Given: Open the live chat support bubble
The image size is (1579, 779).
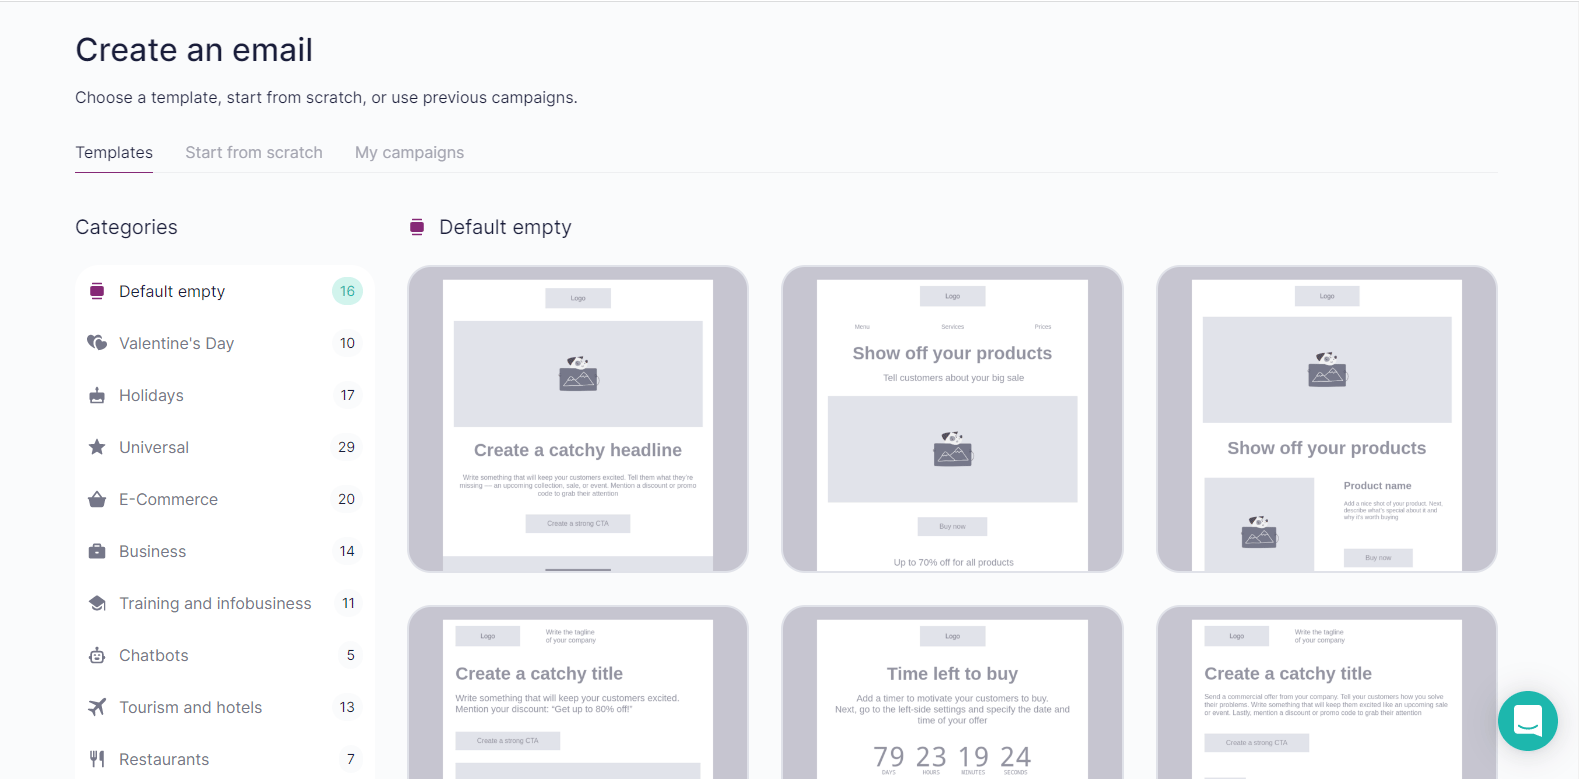Looking at the screenshot, I should pyautogui.click(x=1527, y=721).
